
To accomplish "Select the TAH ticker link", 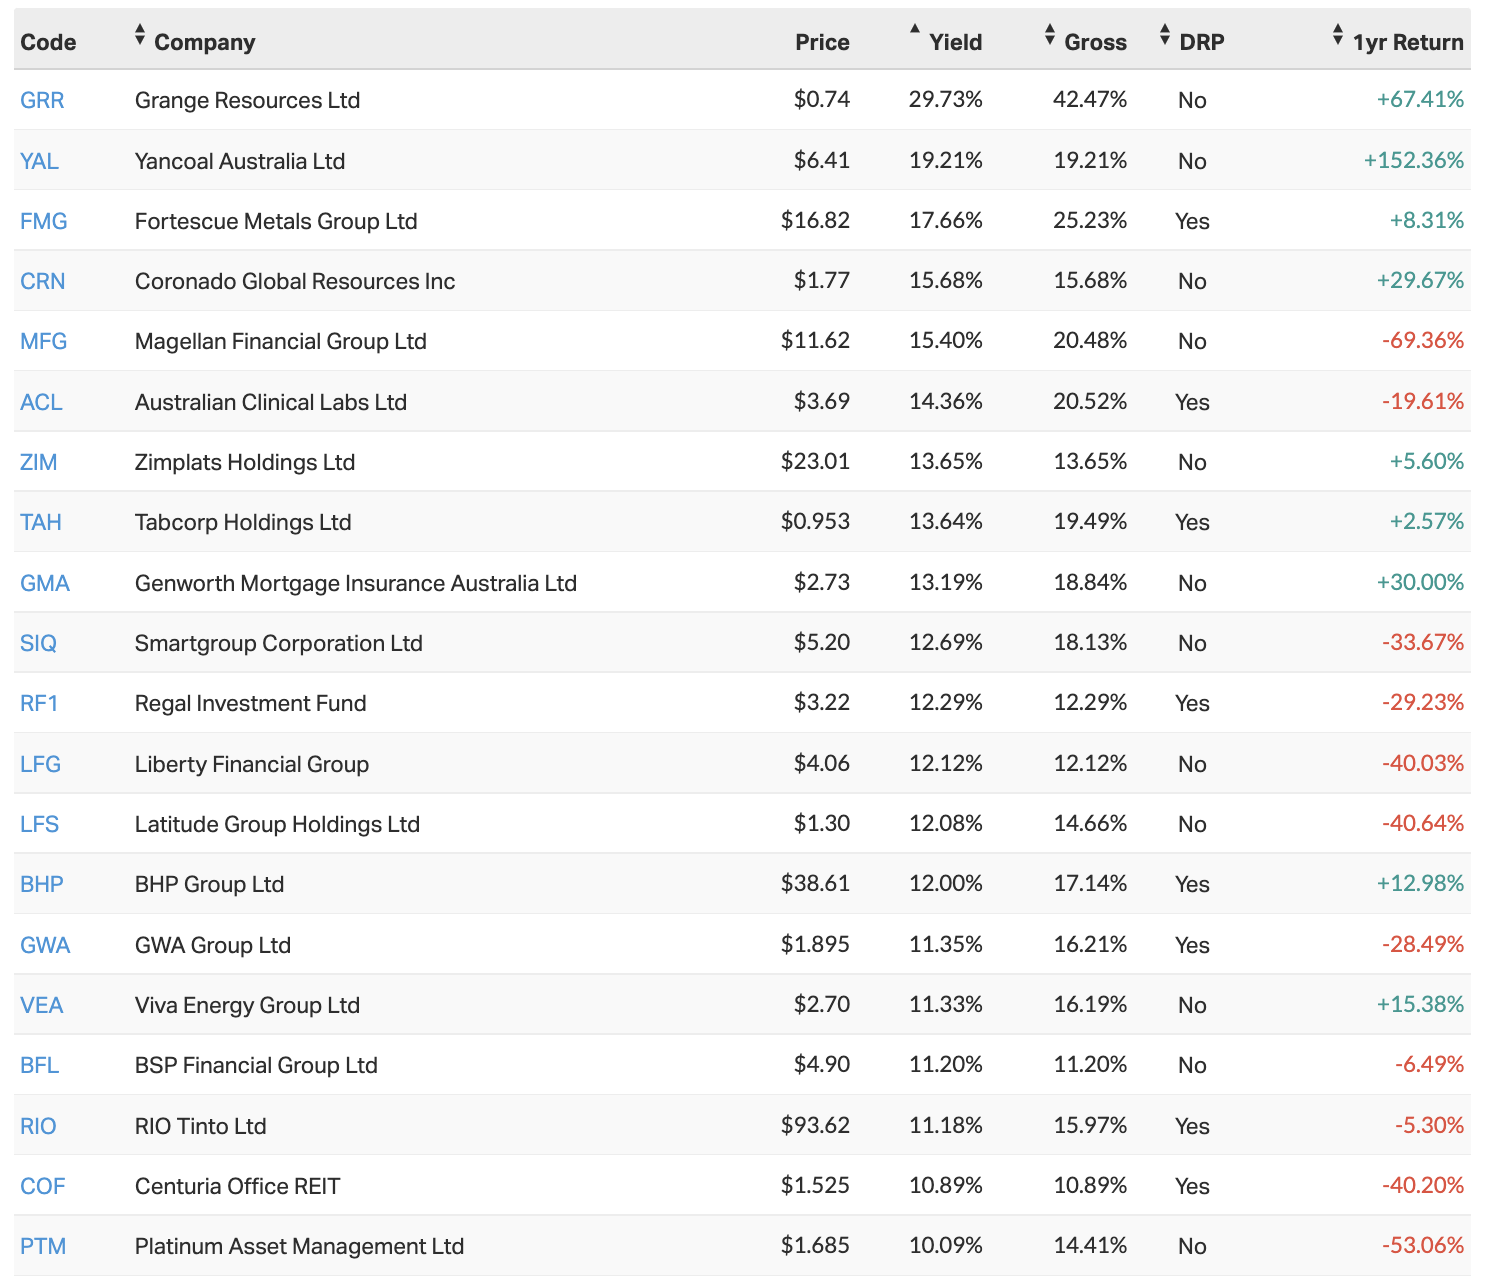I will pos(41,522).
